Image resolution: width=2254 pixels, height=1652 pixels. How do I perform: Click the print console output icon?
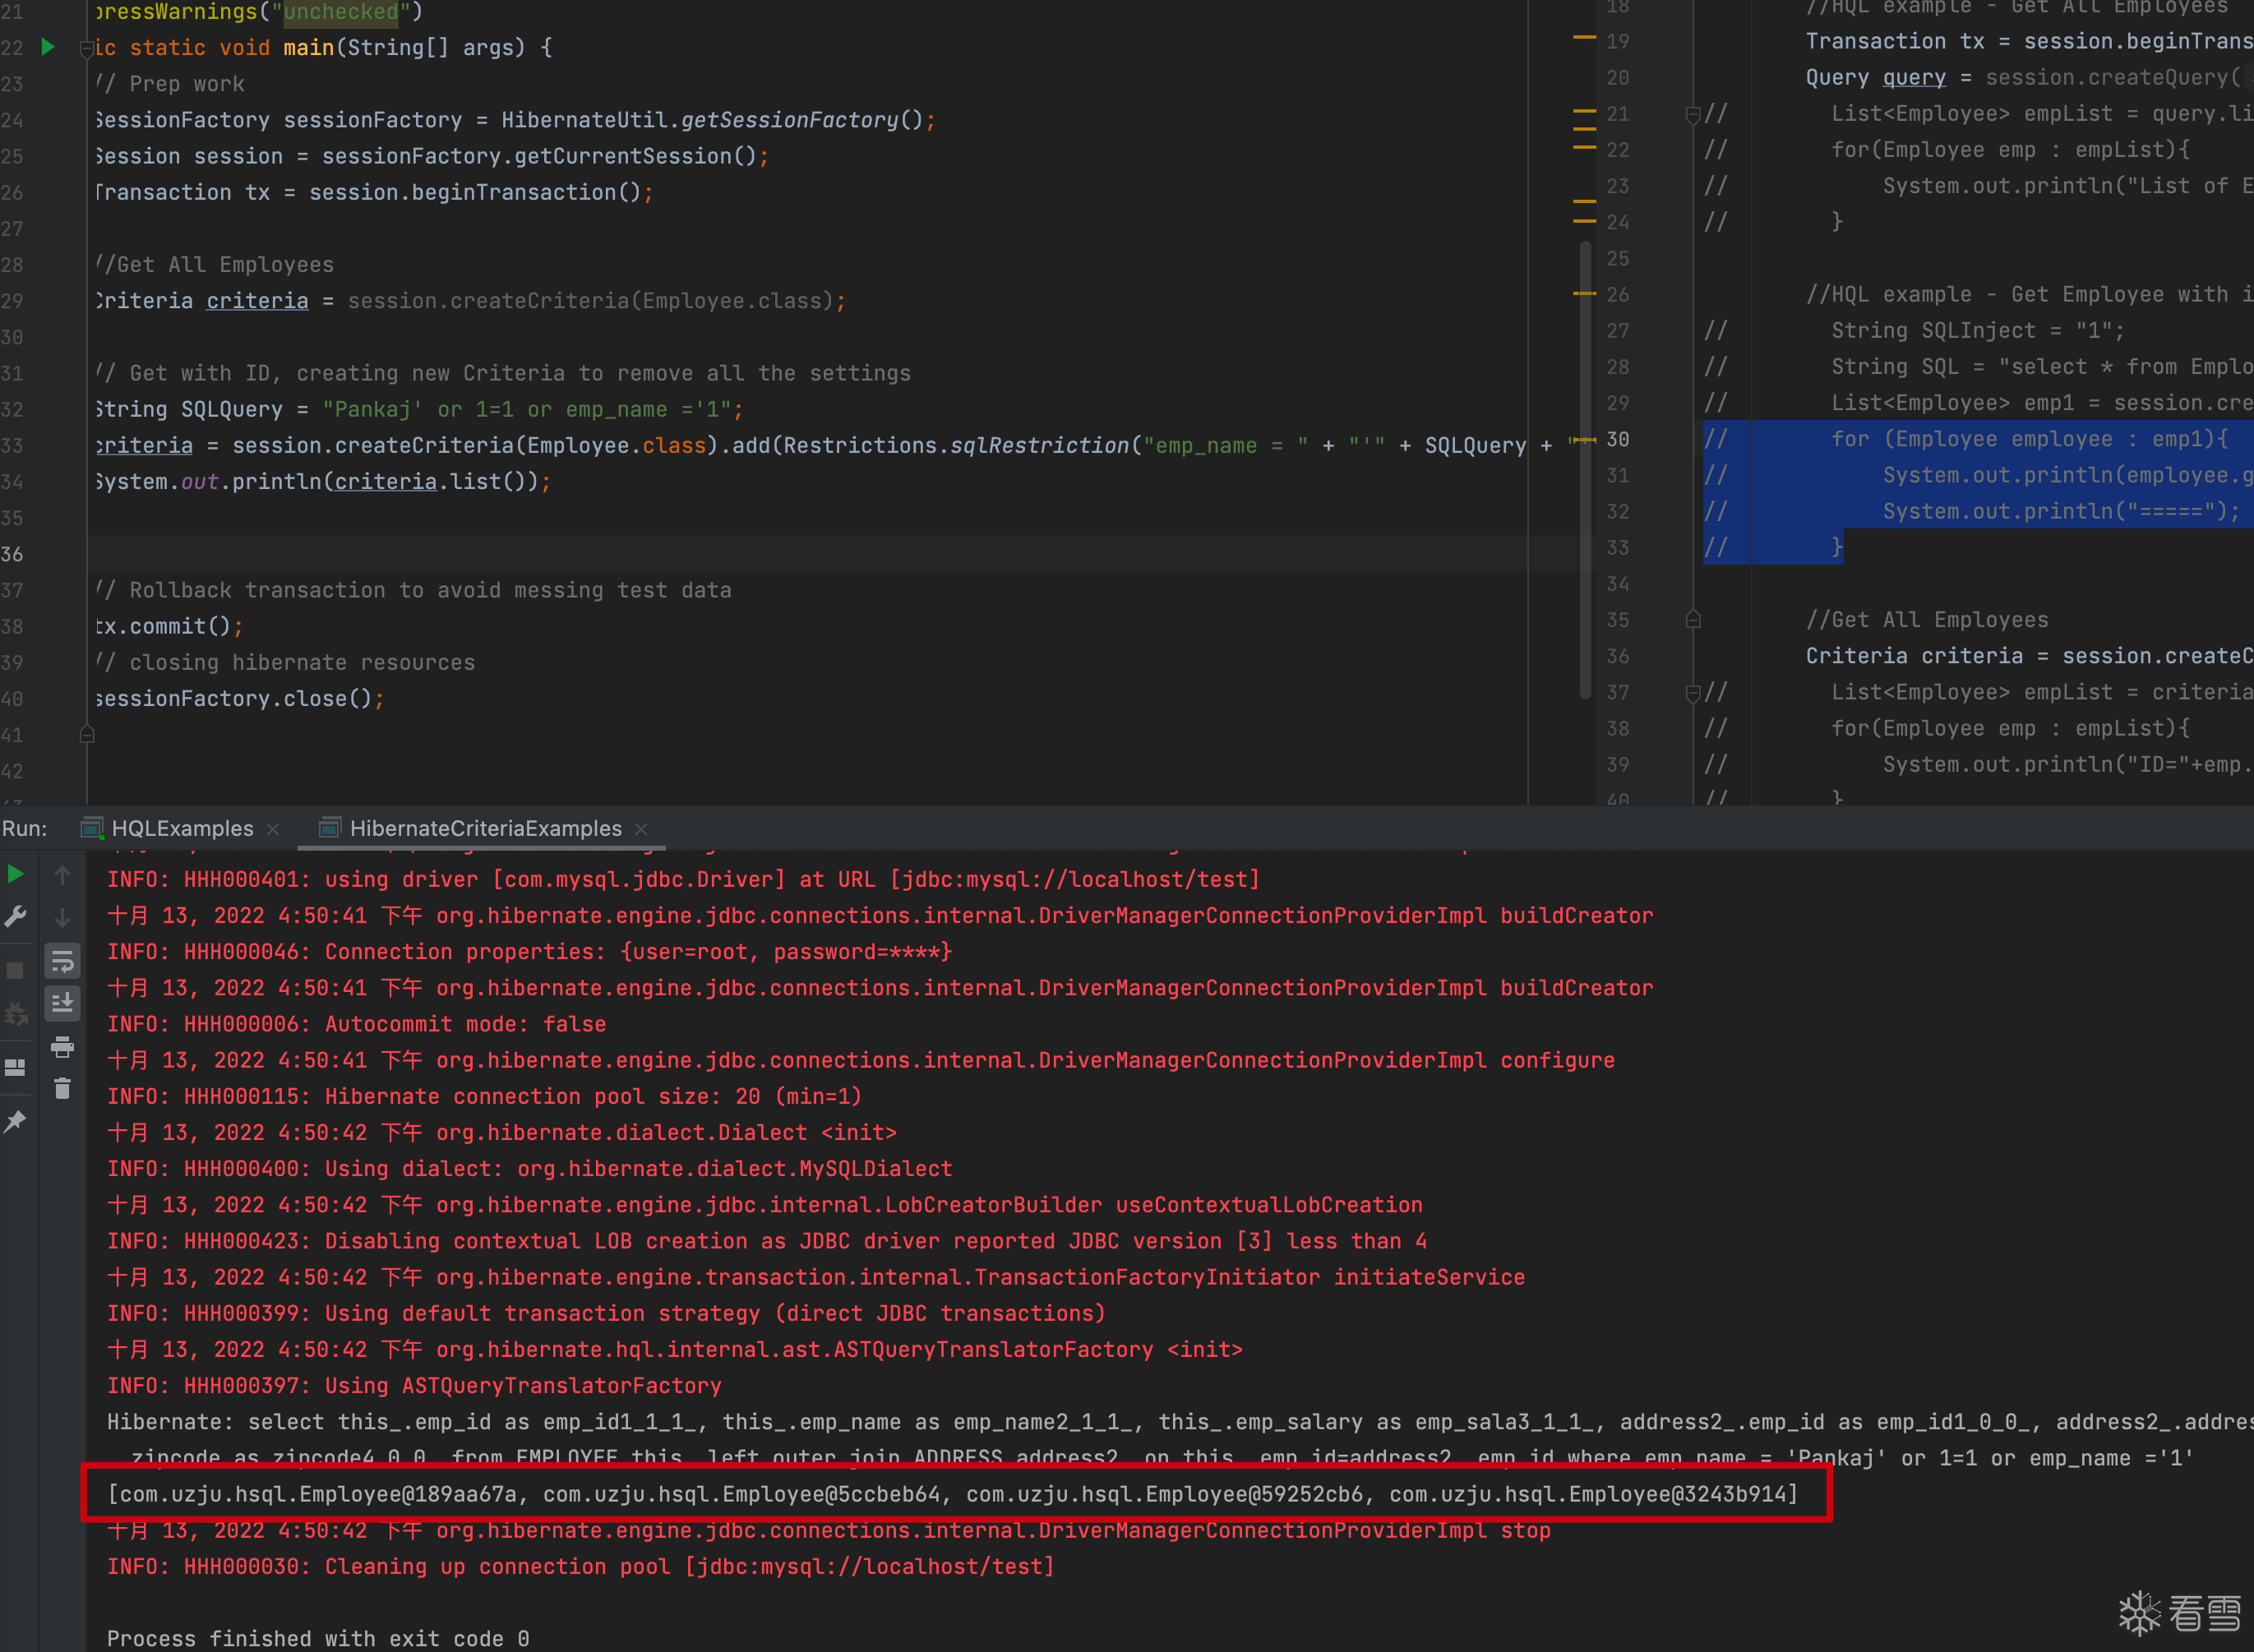(x=62, y=1047)
